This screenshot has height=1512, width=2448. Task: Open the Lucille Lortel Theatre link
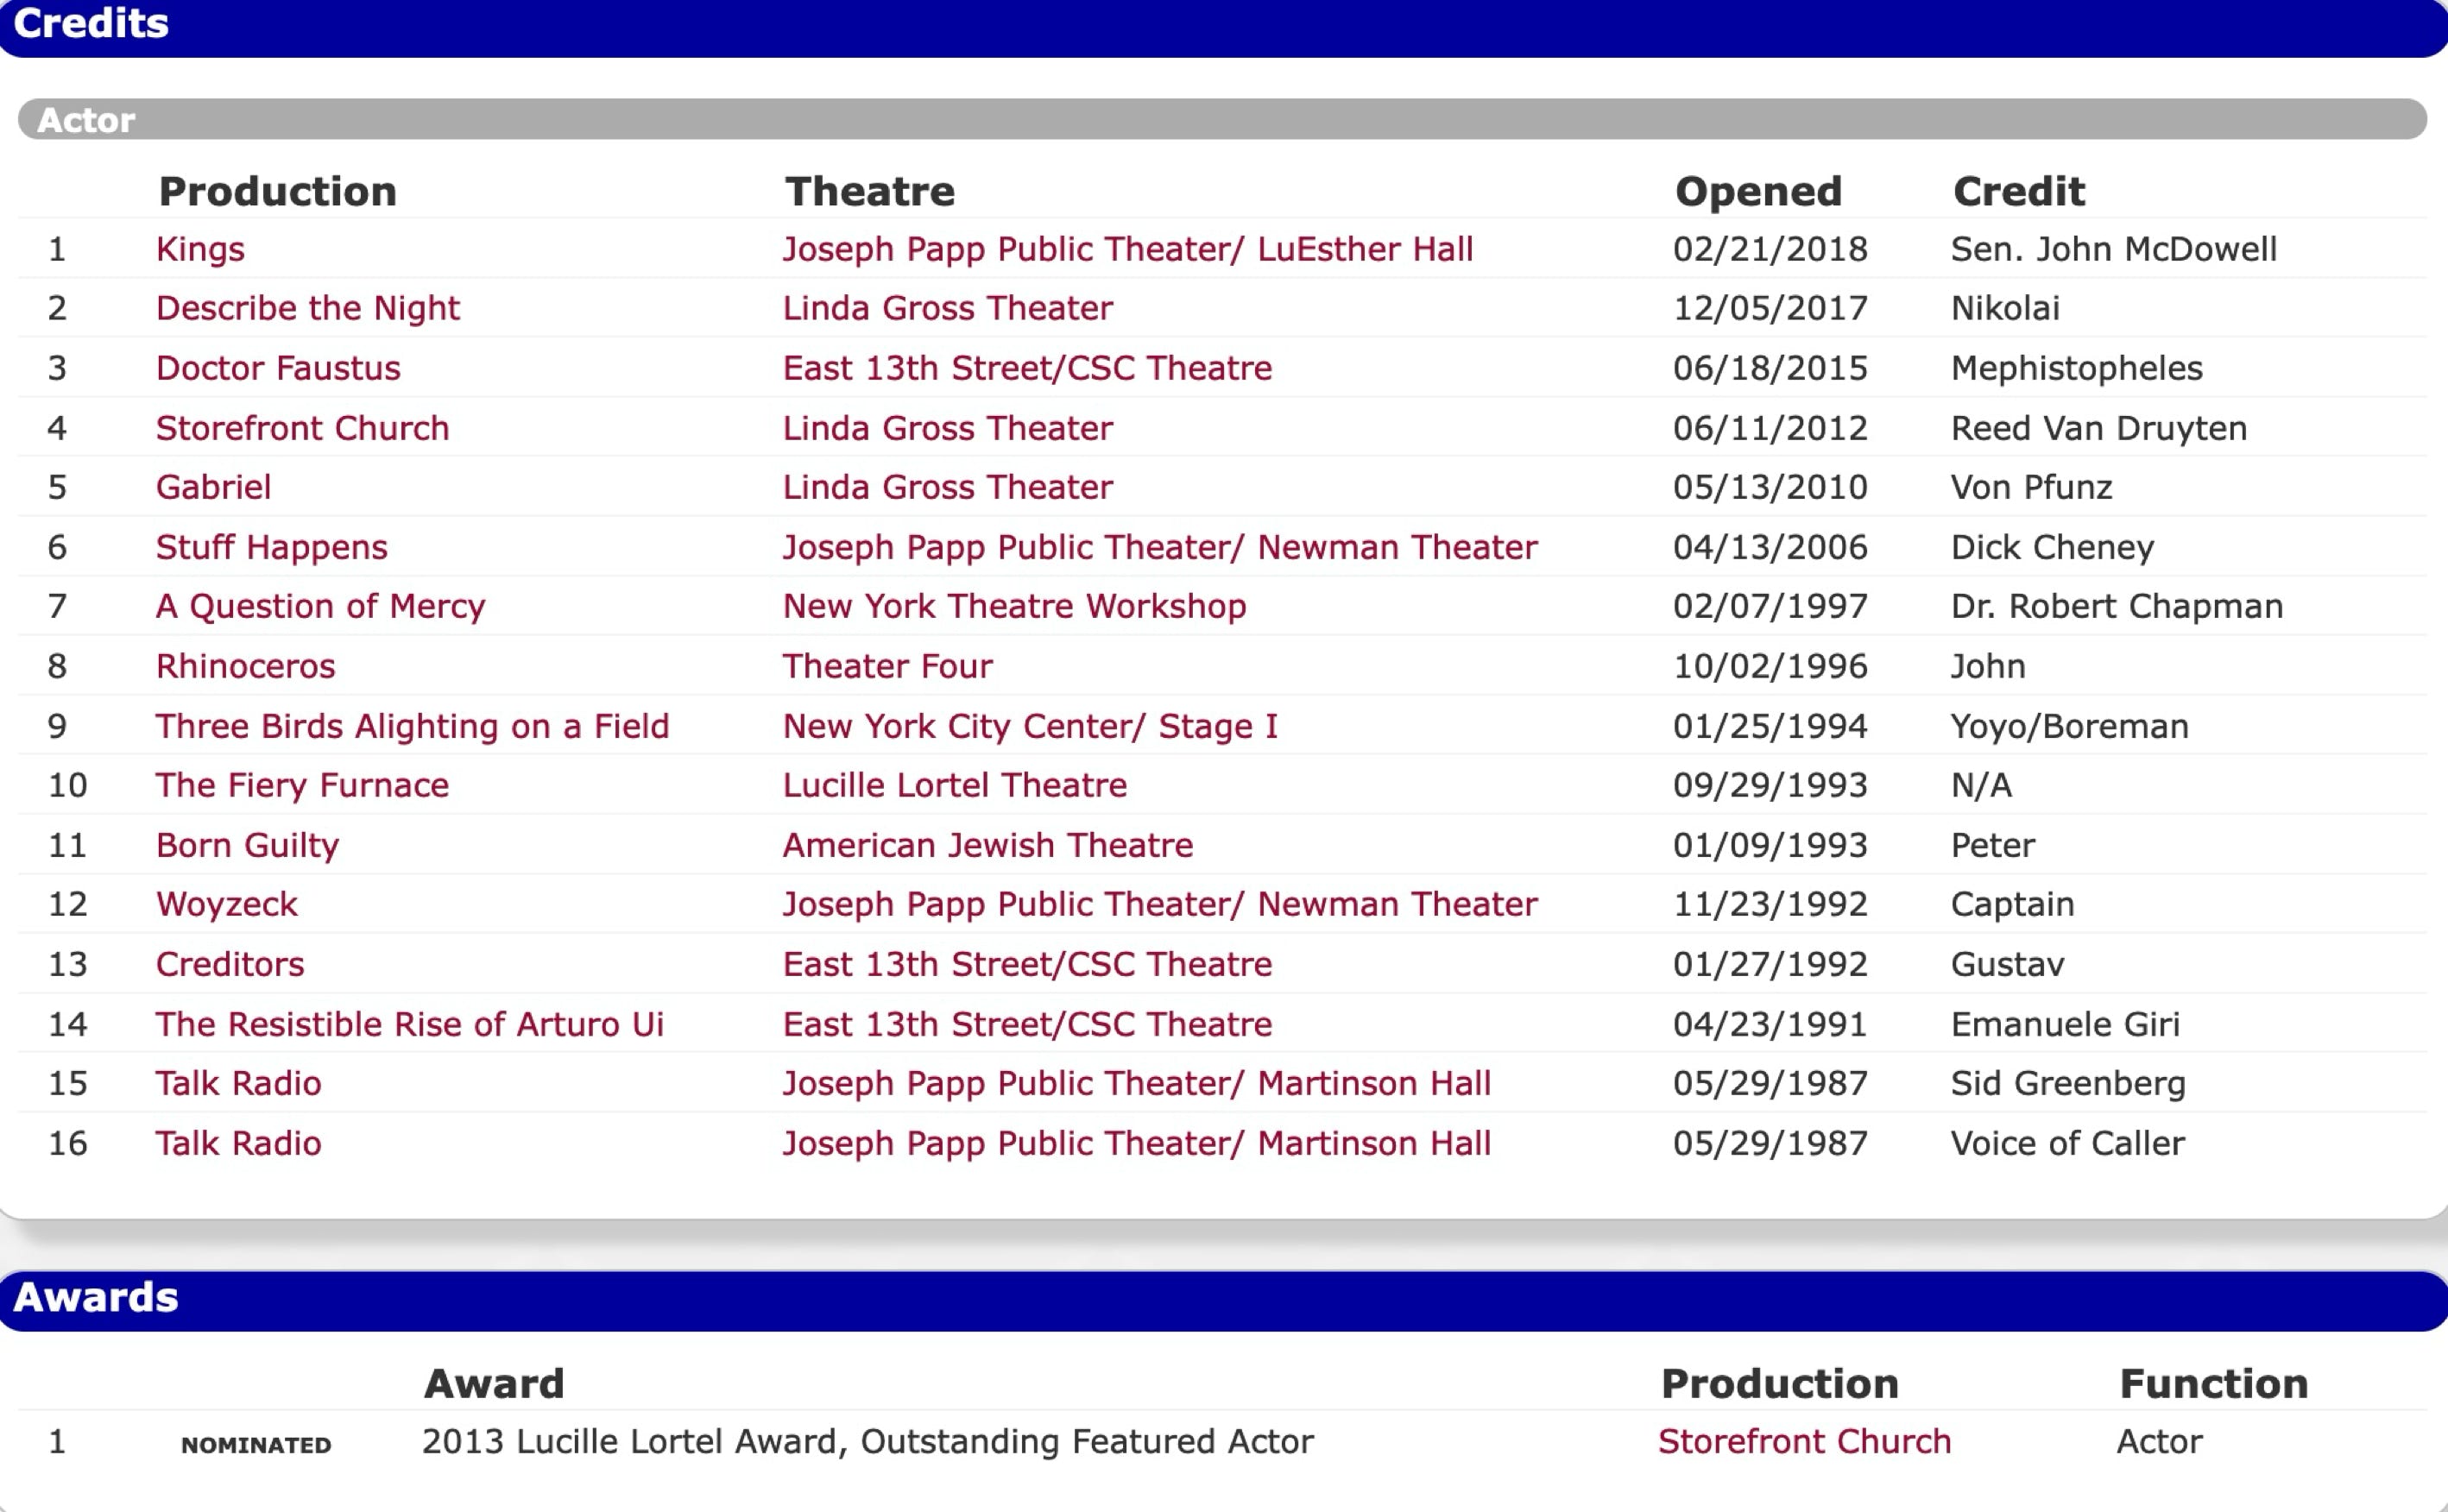(x=954, y=785)
